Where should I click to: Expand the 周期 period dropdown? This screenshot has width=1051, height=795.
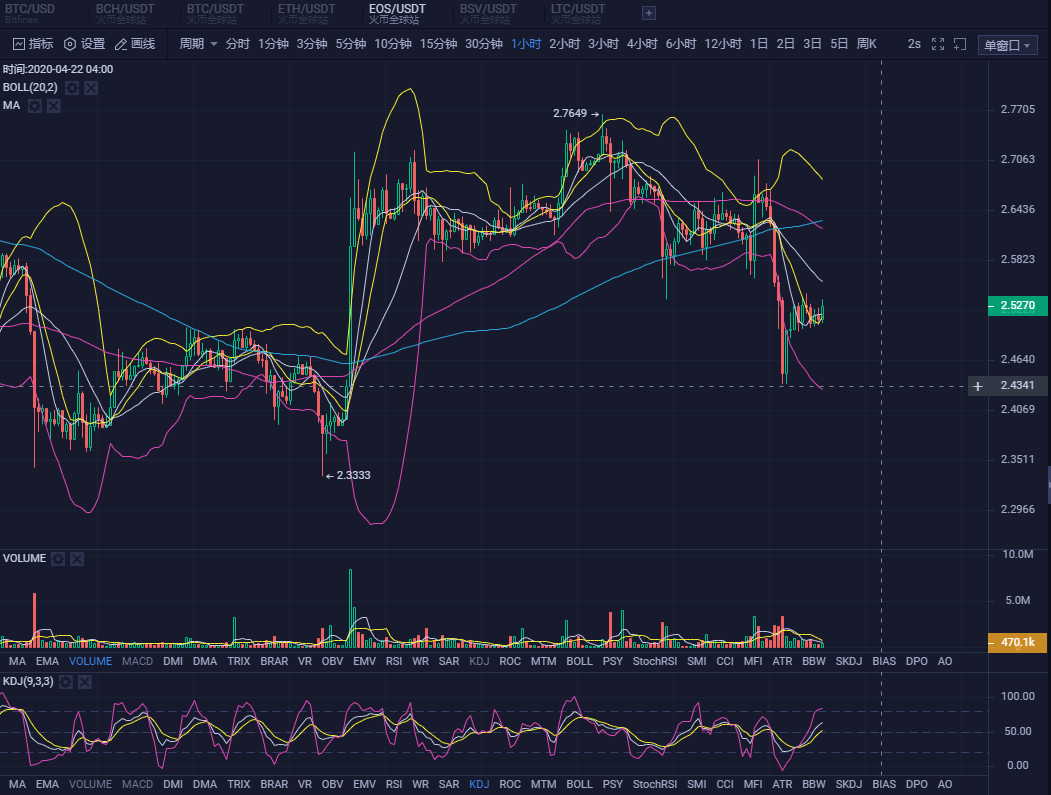[x=197, y=44]
